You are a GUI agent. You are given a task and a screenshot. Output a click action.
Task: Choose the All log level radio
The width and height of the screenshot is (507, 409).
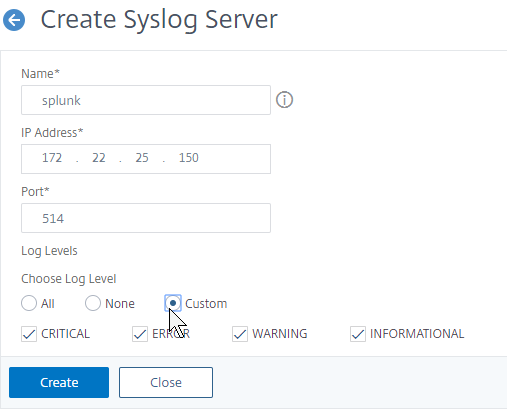click(29, 303)
